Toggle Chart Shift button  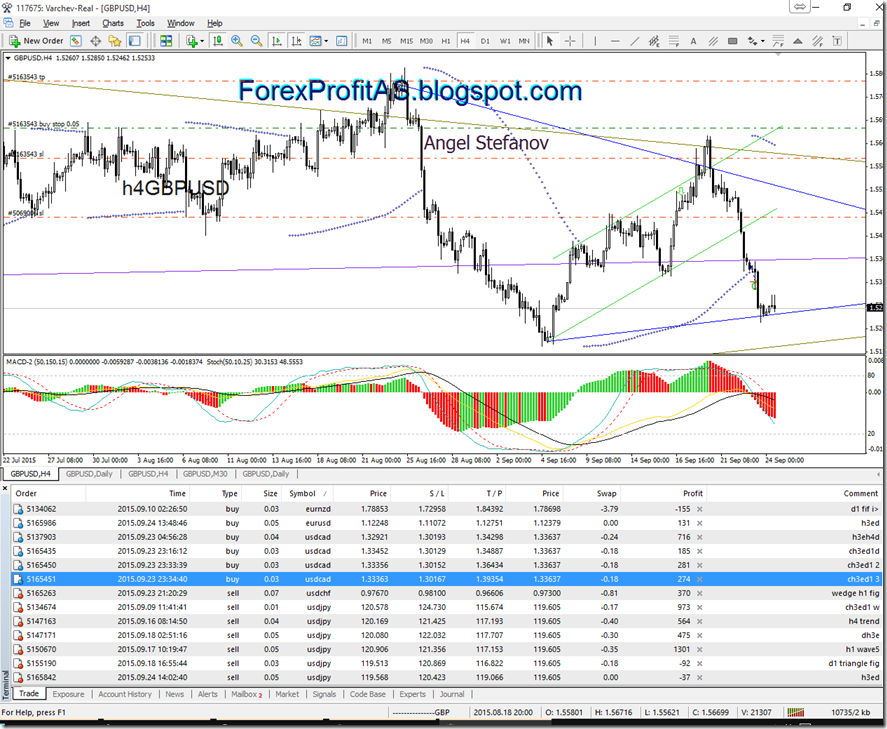coord(296,41)
